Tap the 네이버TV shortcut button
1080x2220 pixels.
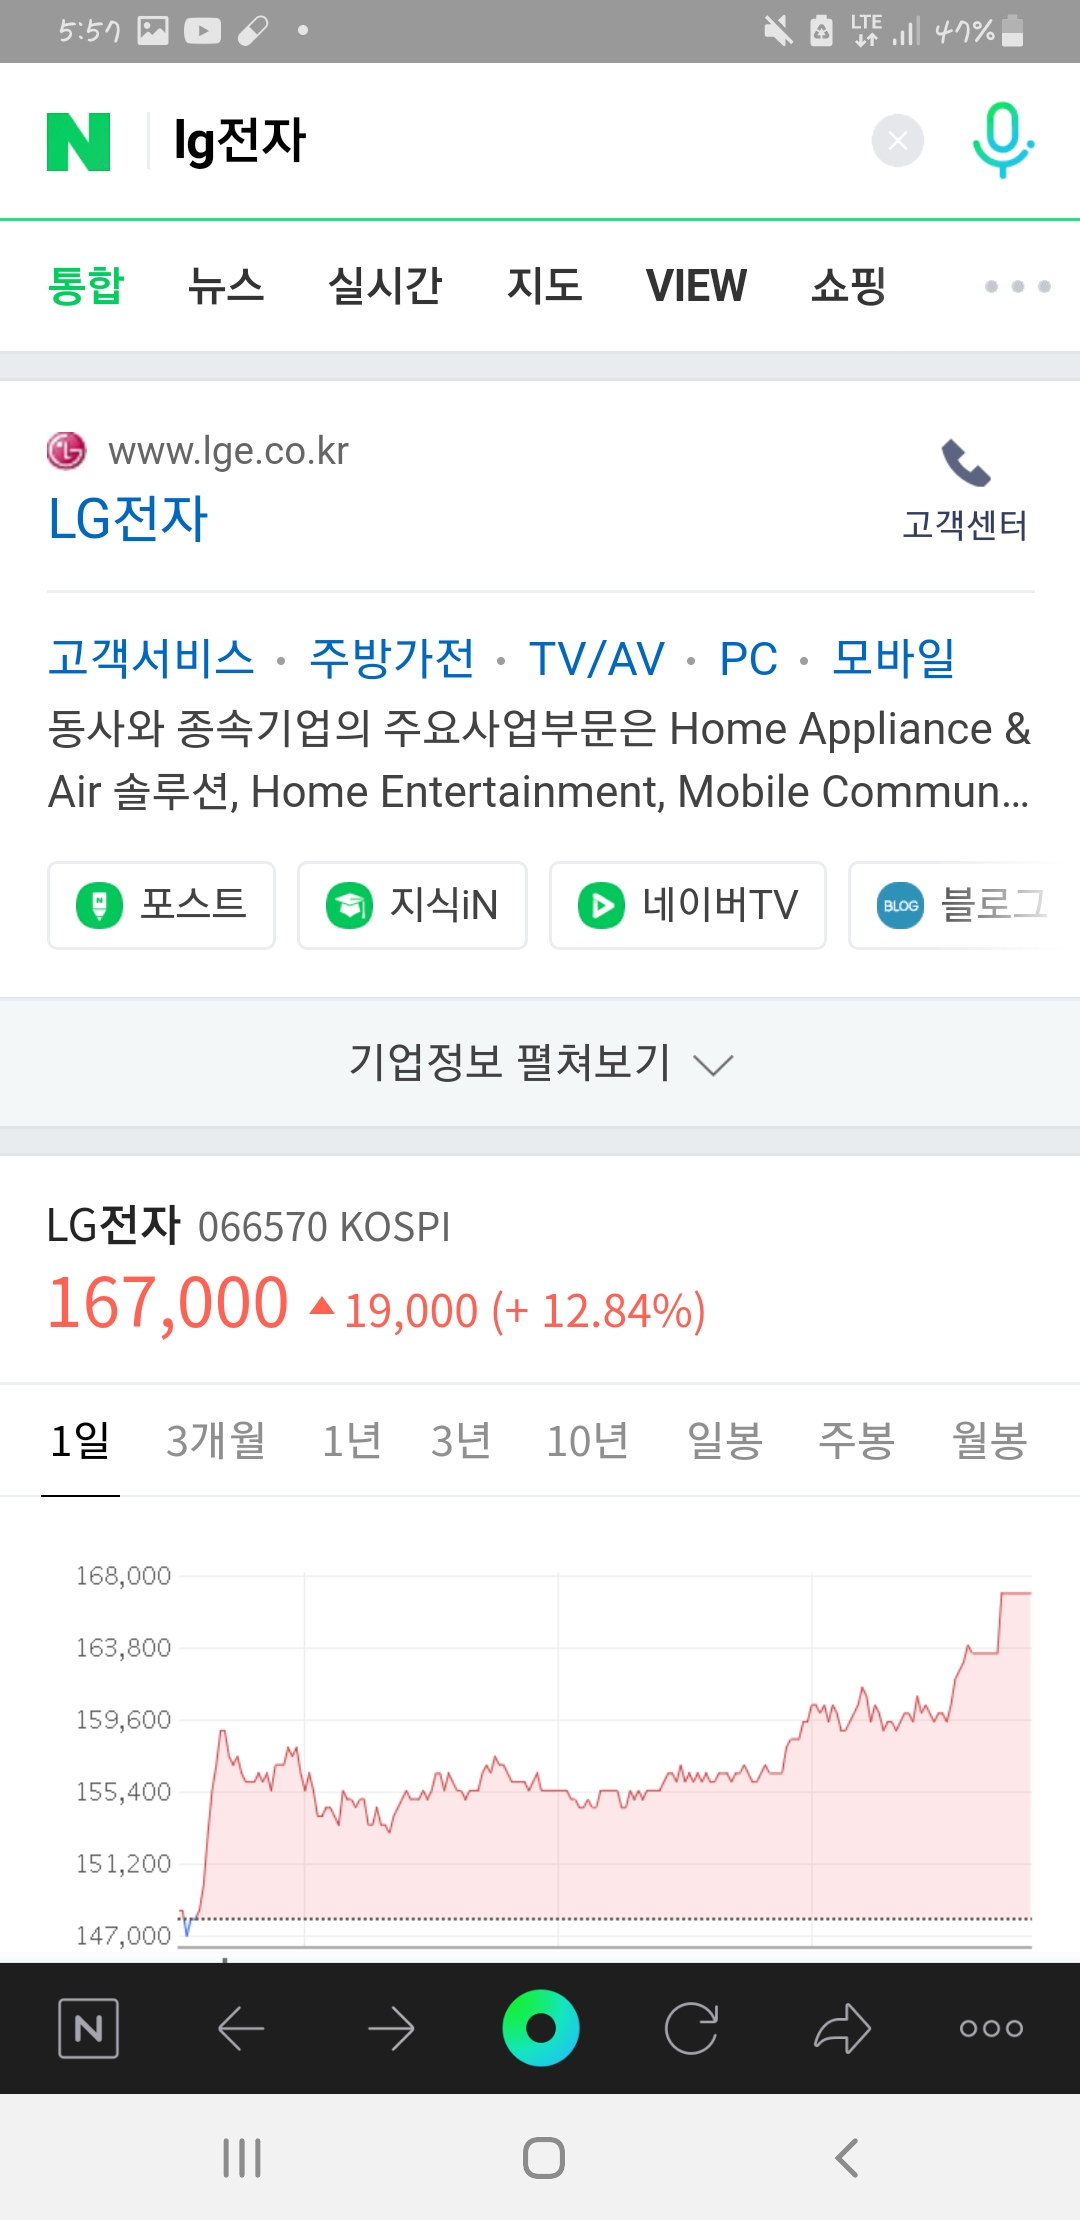click(688, 905)
